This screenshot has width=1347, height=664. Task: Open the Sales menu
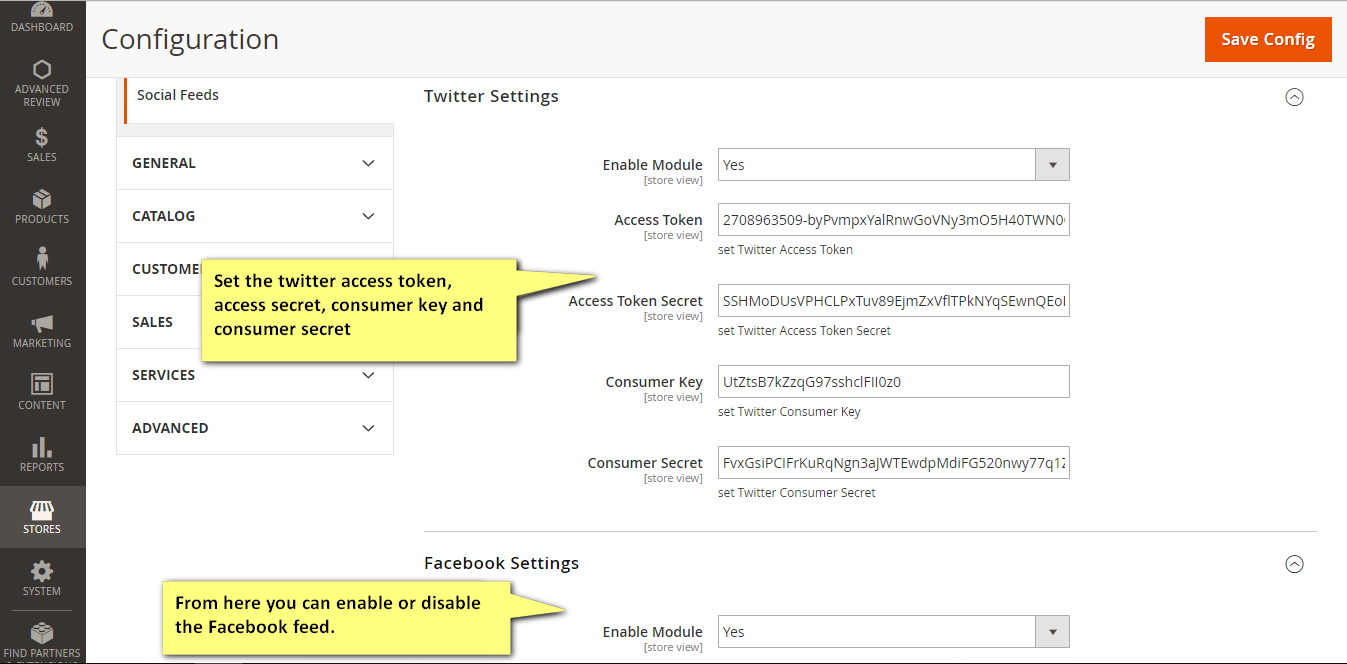[41, 146]
